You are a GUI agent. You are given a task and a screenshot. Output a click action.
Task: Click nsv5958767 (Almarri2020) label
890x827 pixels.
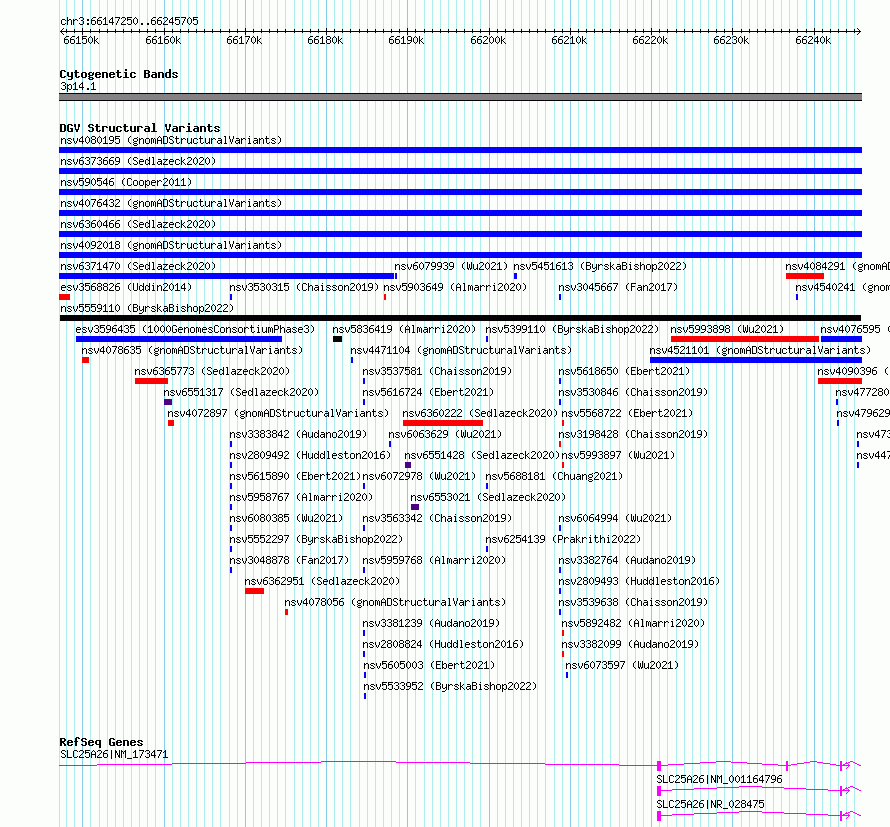point(301,497)
